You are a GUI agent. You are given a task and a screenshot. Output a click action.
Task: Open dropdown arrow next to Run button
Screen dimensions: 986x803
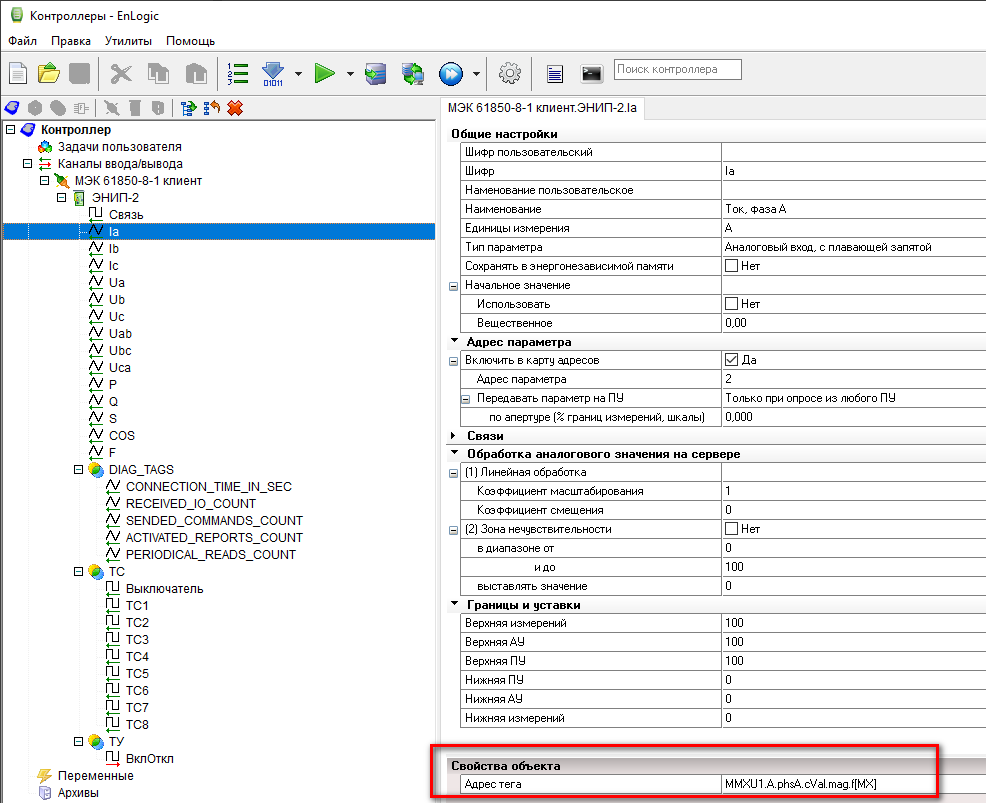click(x=350, y=73)
